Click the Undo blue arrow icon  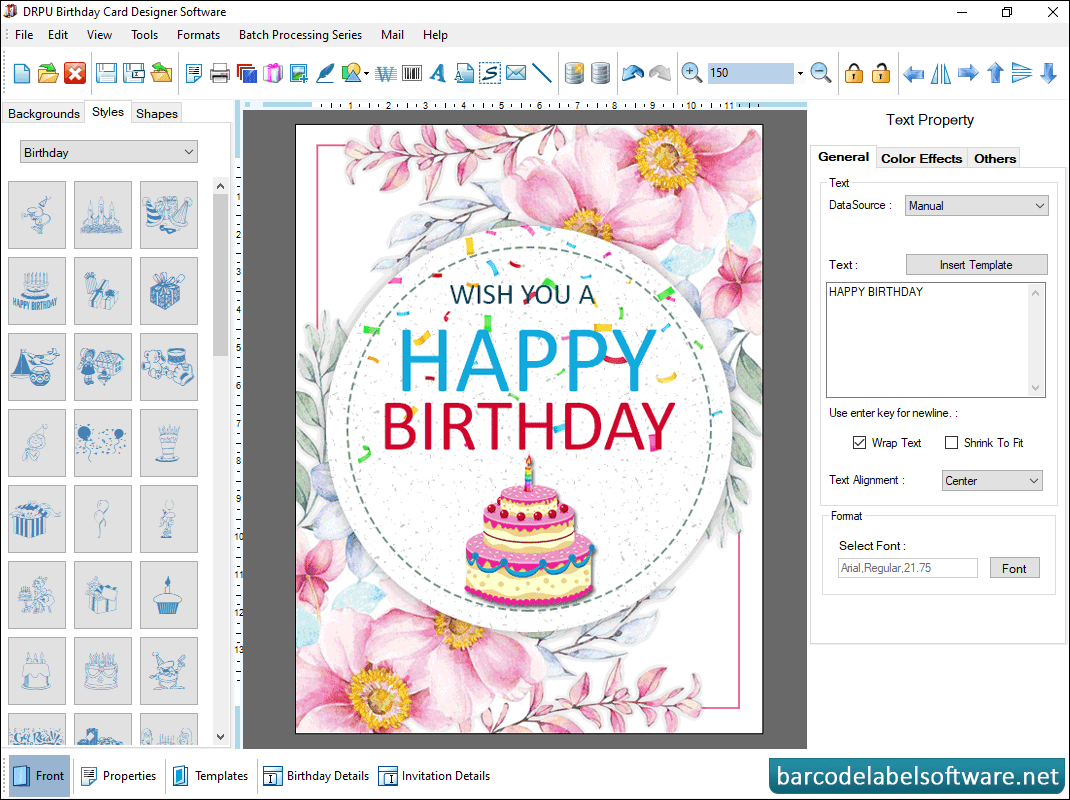point(633,72)
